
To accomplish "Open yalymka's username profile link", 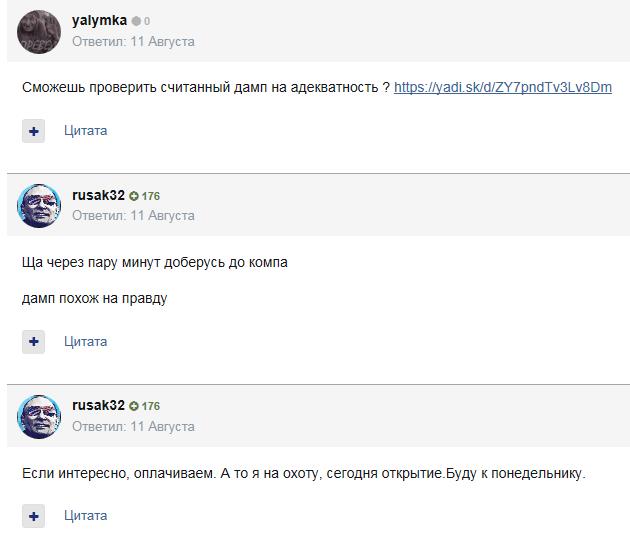I will [99, 20].
